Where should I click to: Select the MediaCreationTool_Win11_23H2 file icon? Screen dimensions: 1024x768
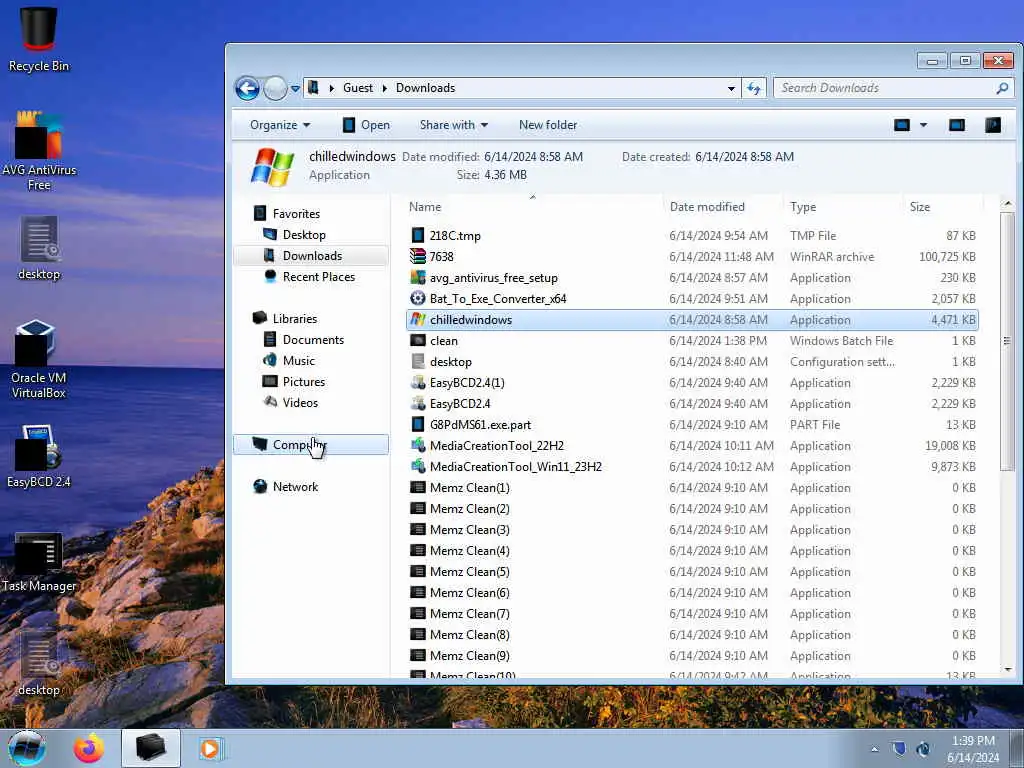[x=418, y=466]
